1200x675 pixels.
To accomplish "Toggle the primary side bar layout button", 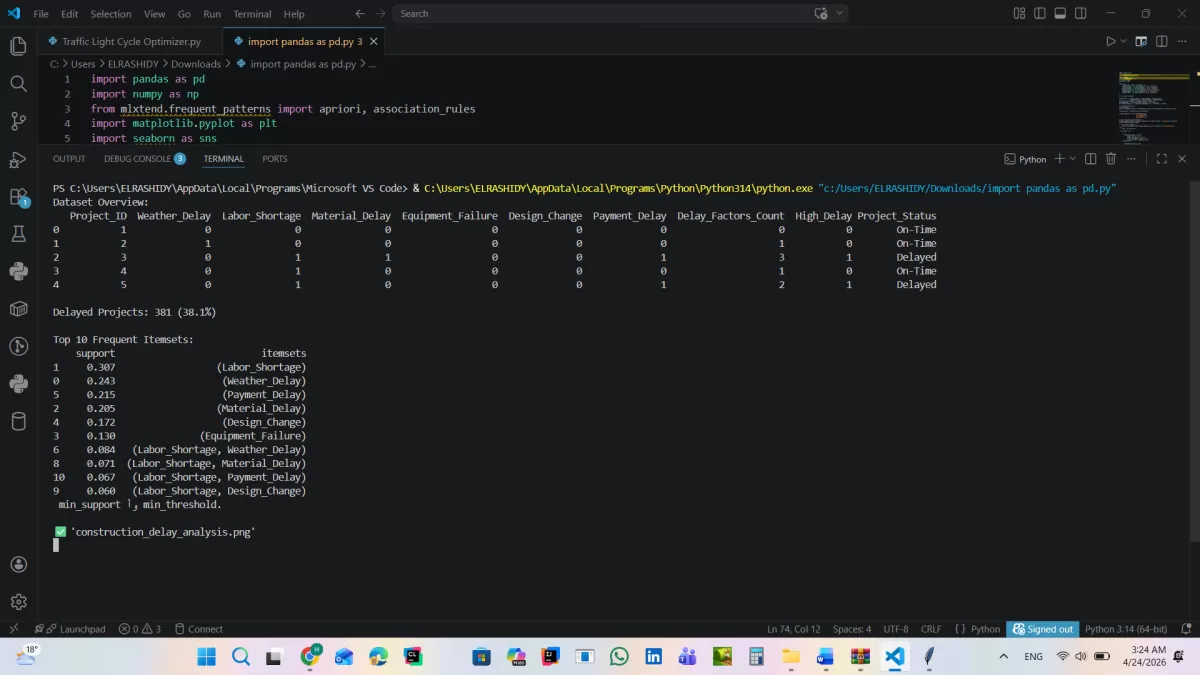I will [1041, 14].
